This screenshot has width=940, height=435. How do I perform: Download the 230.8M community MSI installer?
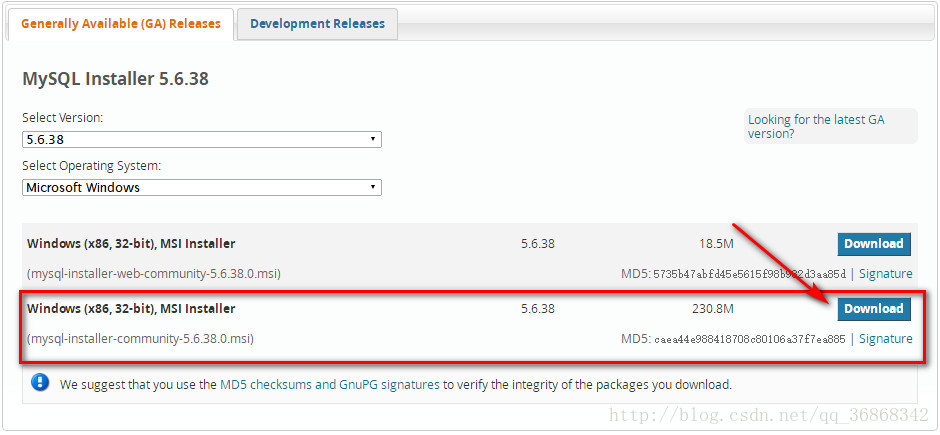coord(873,309)
